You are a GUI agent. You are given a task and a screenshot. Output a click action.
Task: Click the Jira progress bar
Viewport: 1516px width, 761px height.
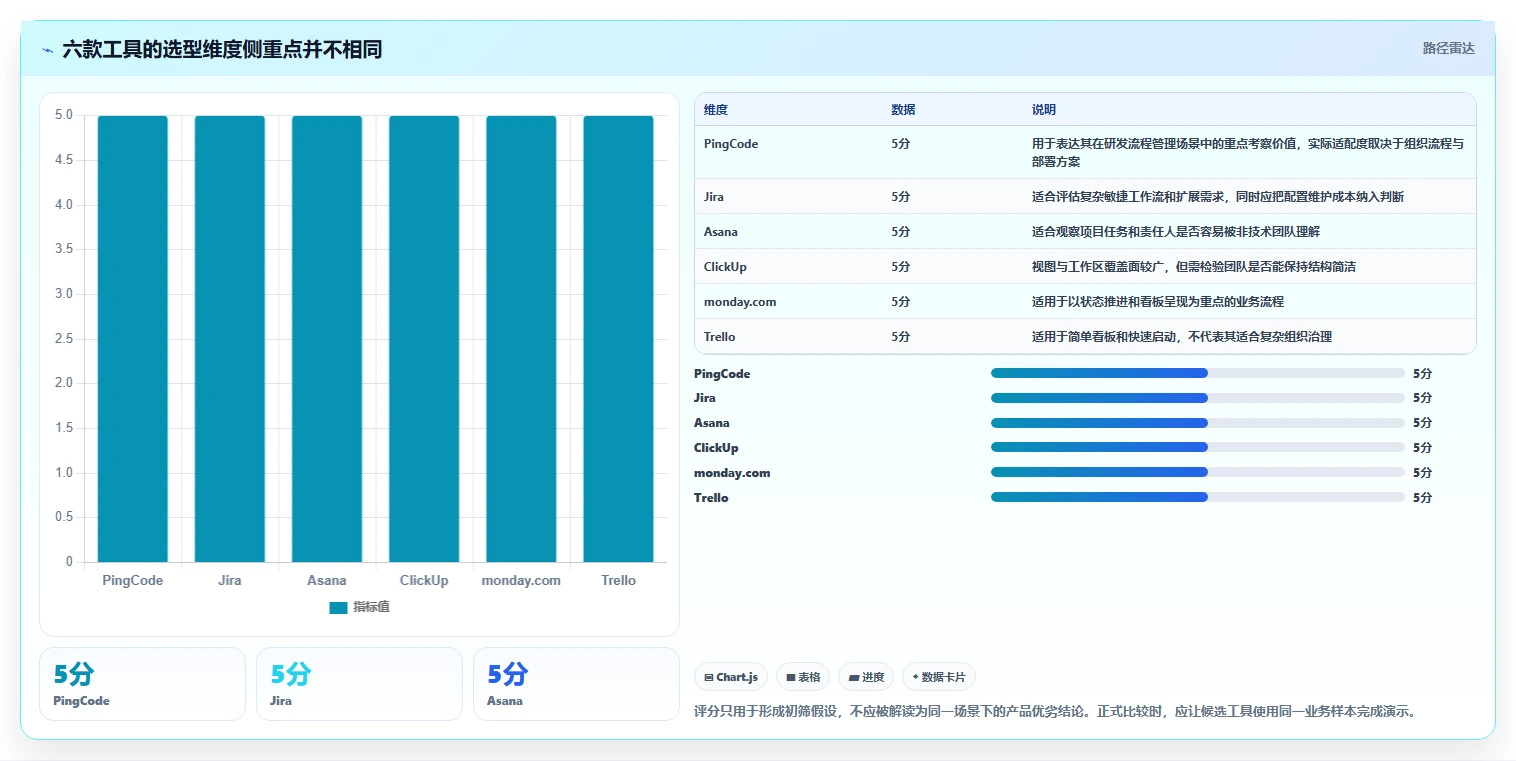pyautogui.click(x=1198, y=398)
